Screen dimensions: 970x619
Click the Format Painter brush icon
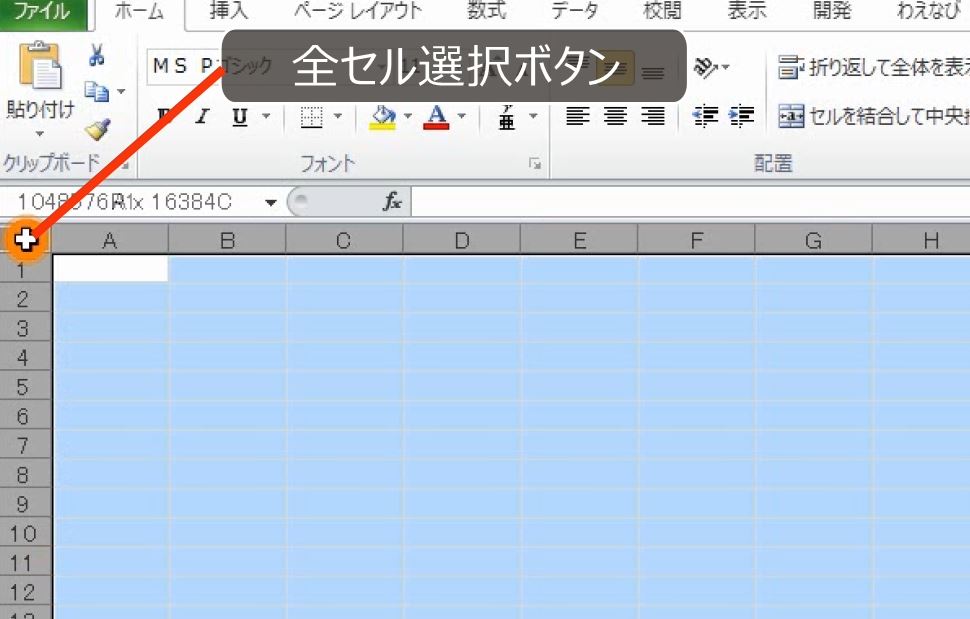[x=97, y=129]
